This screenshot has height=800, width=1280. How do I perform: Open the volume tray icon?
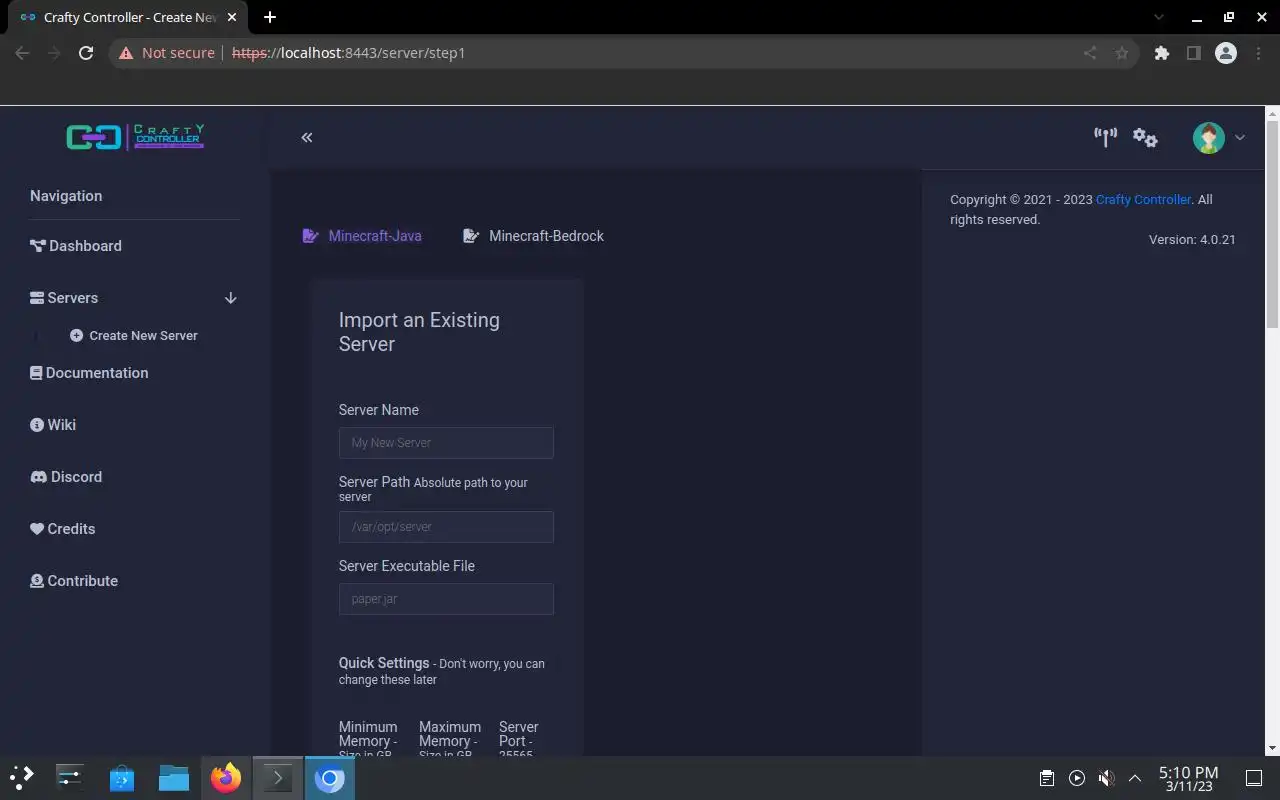pos(1106,778)
